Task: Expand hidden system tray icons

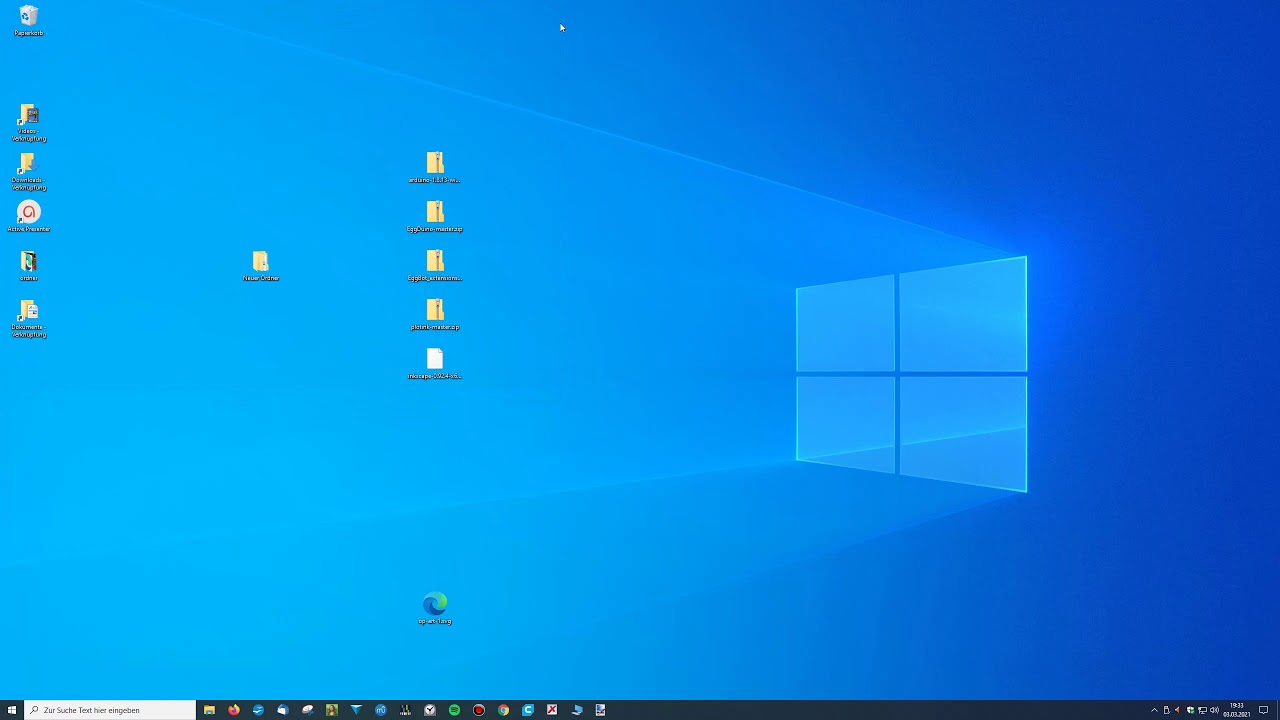Action: (1154, 710)
